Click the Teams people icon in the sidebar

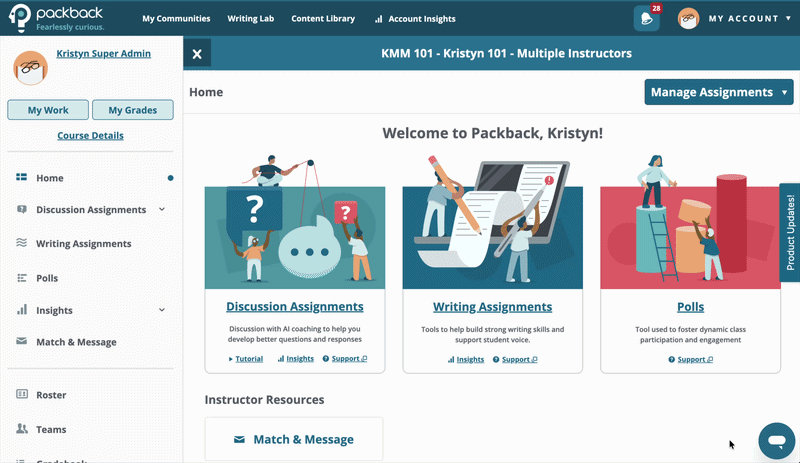tap(22, 428)
